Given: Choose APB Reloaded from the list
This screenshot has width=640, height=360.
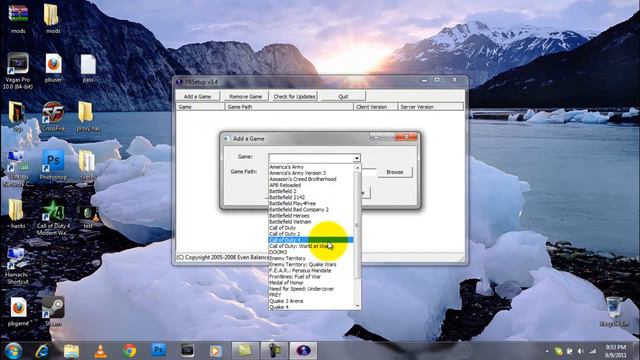Looking at the screenshot, I should (x=311, y=185).
